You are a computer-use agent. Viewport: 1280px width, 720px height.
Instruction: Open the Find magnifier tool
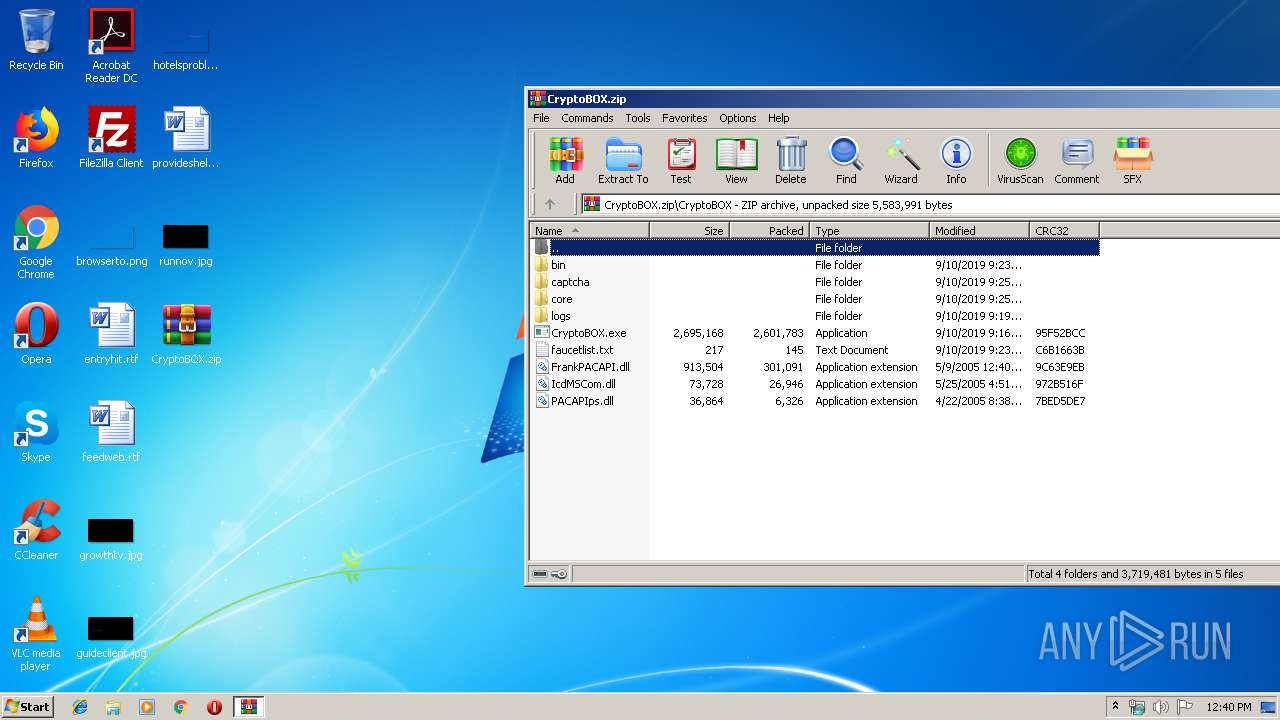(846, 161)
